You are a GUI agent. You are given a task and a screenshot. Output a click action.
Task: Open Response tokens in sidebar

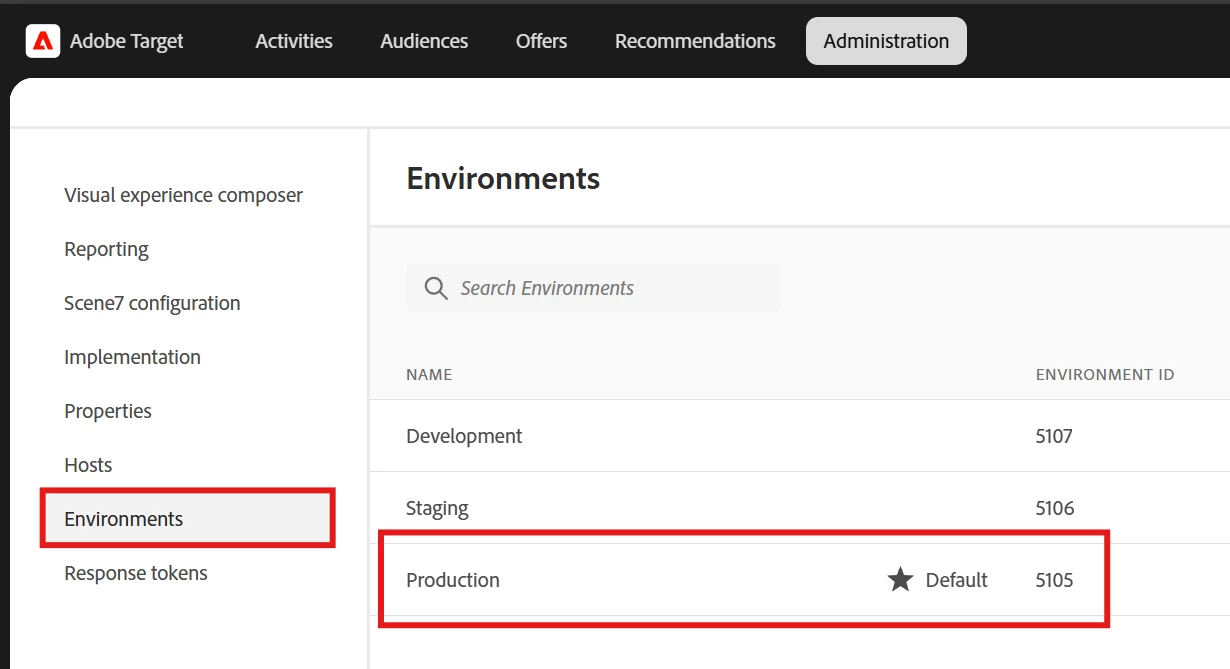point(136,573)
